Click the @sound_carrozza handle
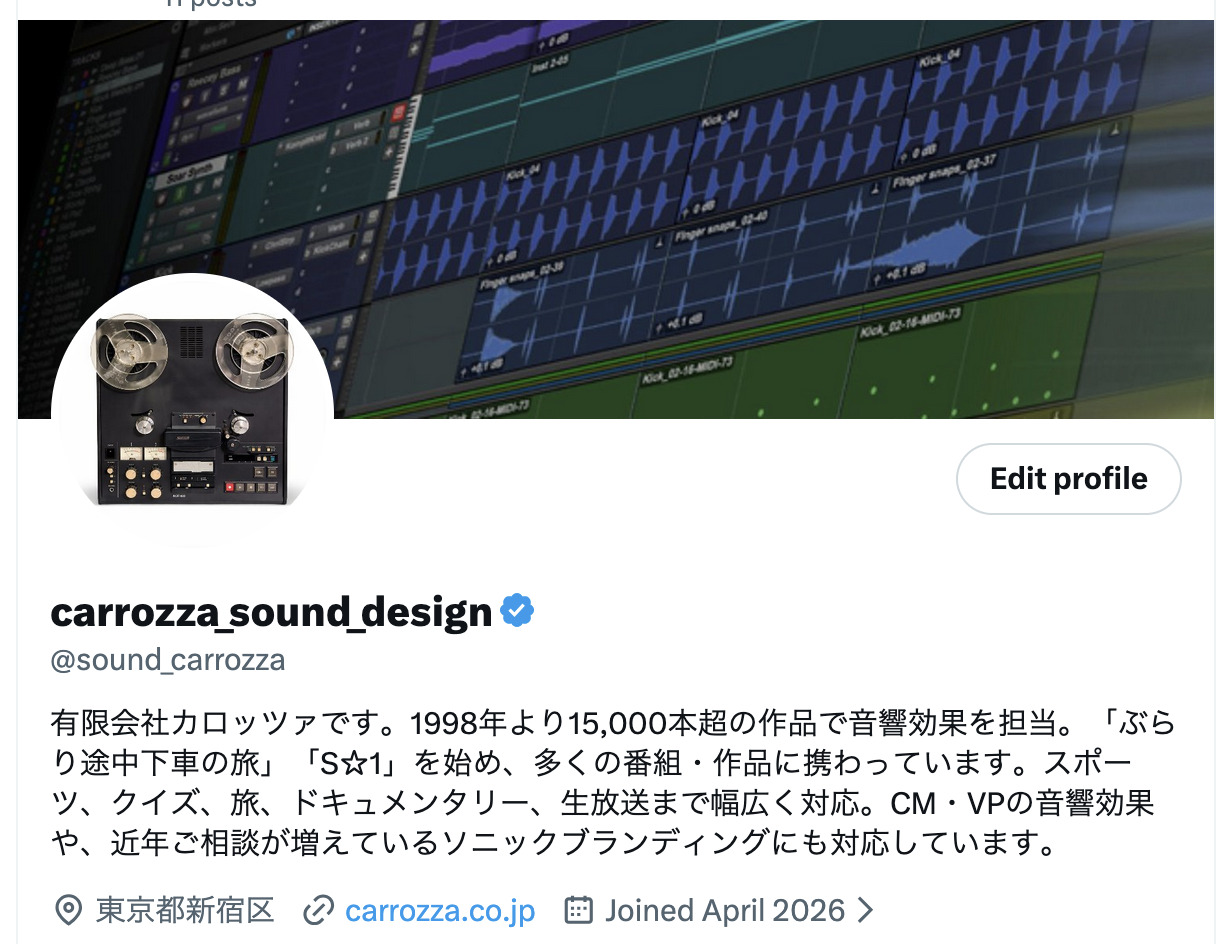This screenshot has height=944, width=1218. click(x=168, y=660)
